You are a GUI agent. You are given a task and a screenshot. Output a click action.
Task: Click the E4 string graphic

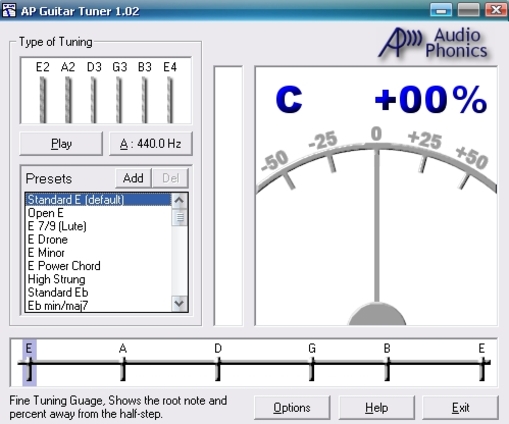170,99
